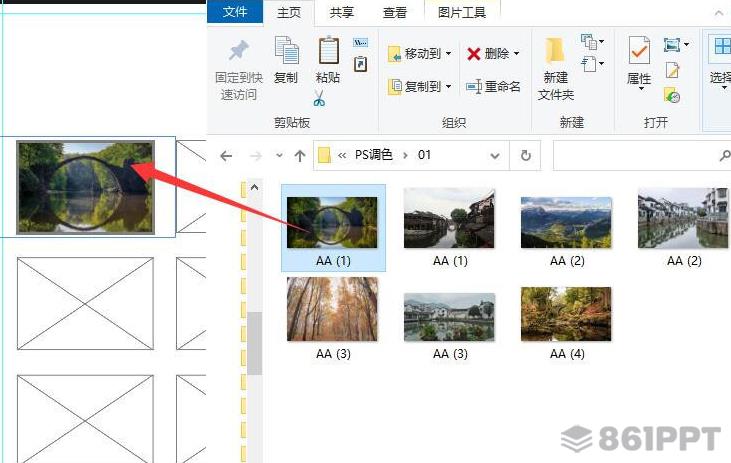Click the « breadcrumb overflow chevron
The width and height of the screenshot is (731, 463).
click(x=342, y=155)
